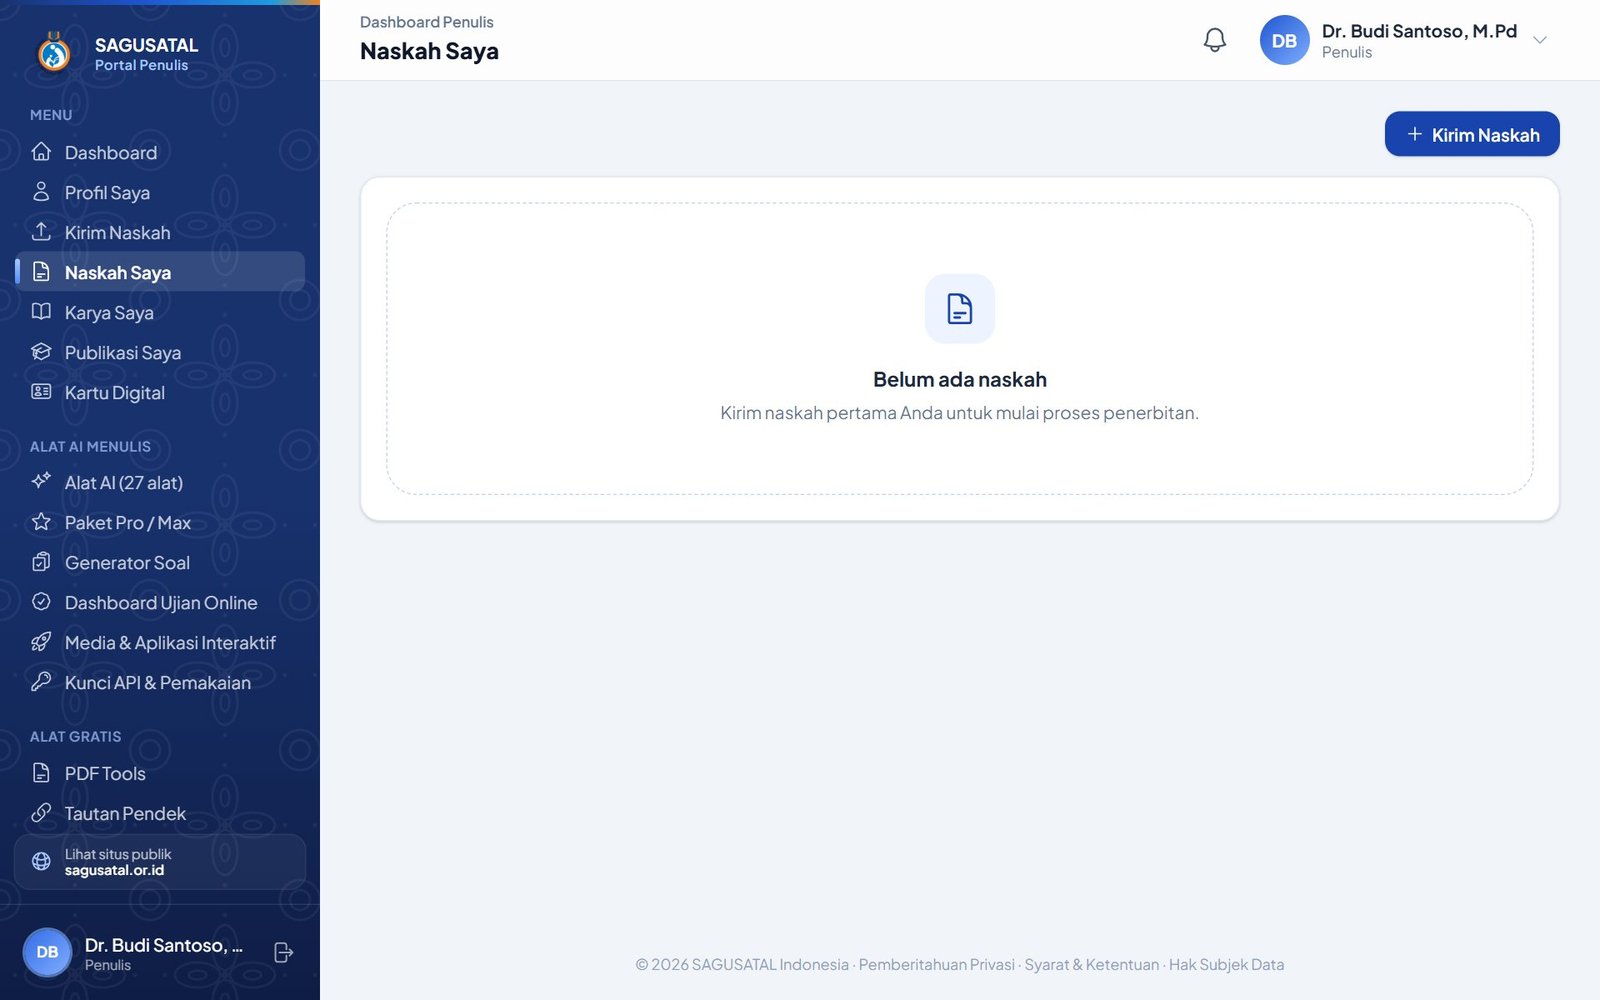Click the document icon in the empty state
Viewport: 1600px width, 1000px height.
pos(960,309)
